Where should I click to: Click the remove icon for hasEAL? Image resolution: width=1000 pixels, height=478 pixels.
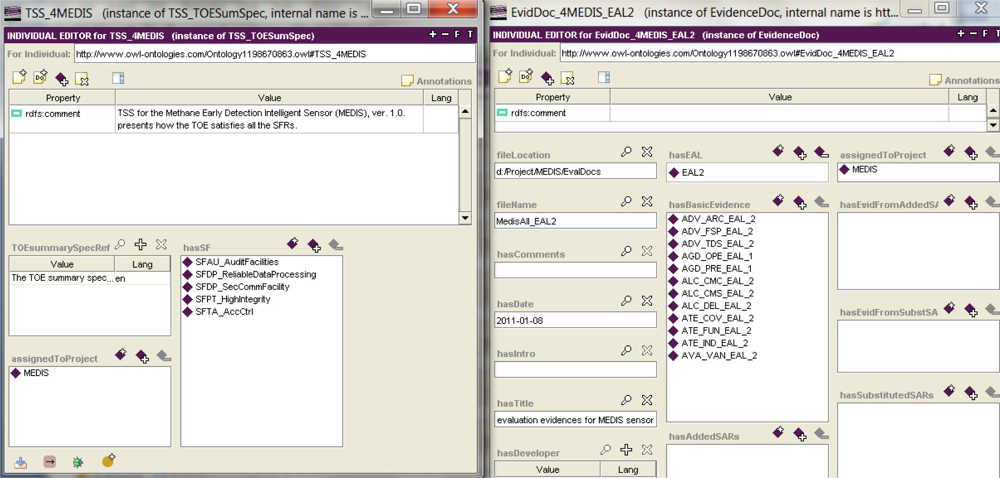click(821, 152)
